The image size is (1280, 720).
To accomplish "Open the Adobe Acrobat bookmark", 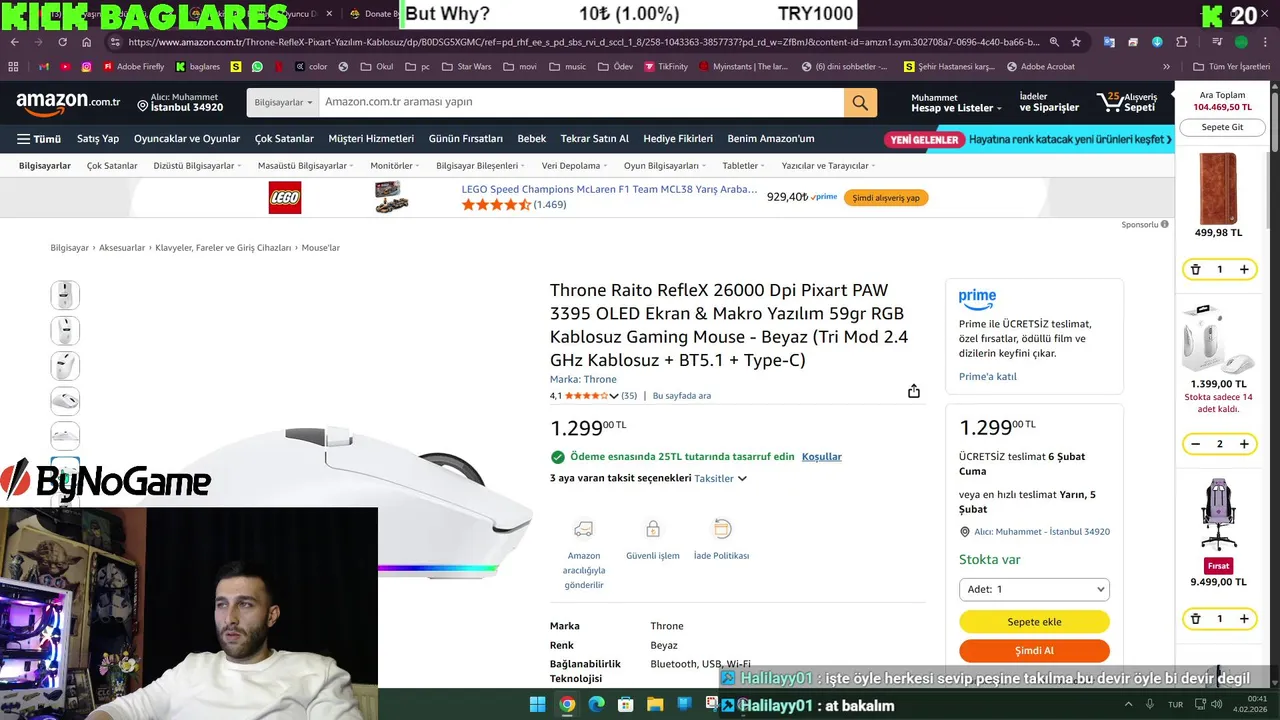I will [1041, 67].
